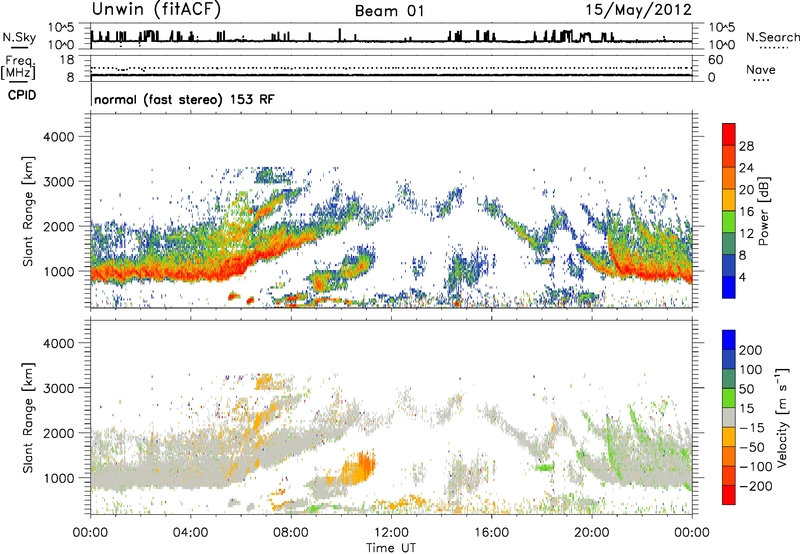Select the 'Beam 01' heading

[390, 11]
